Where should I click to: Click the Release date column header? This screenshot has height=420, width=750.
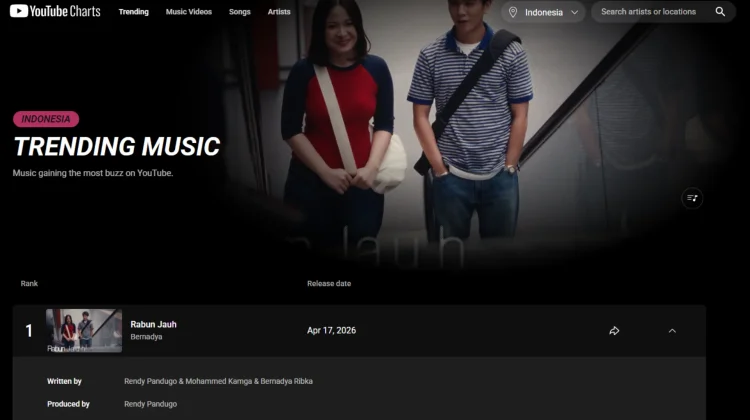coord(329,283)
